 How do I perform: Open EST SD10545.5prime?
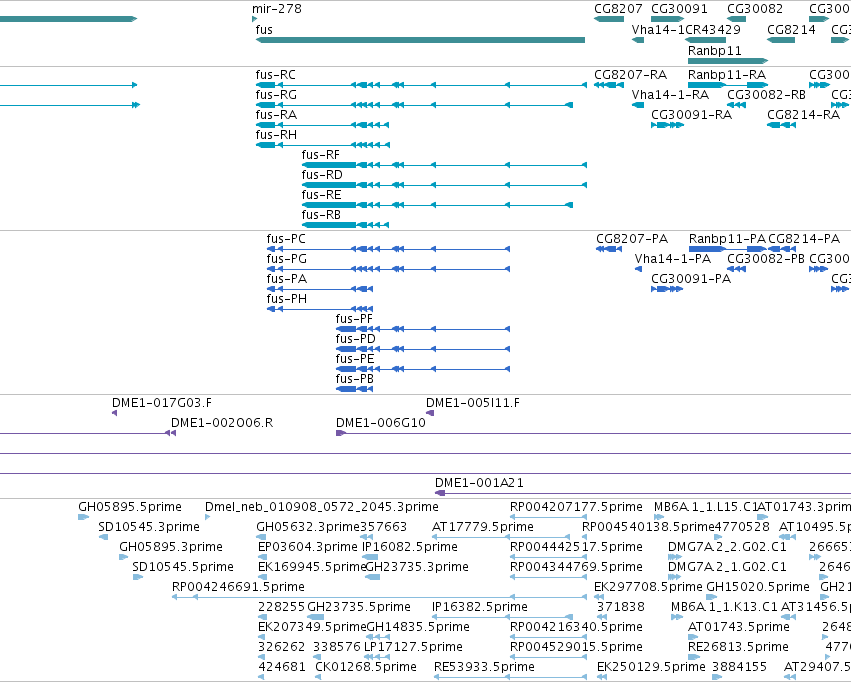coord(138,577)
